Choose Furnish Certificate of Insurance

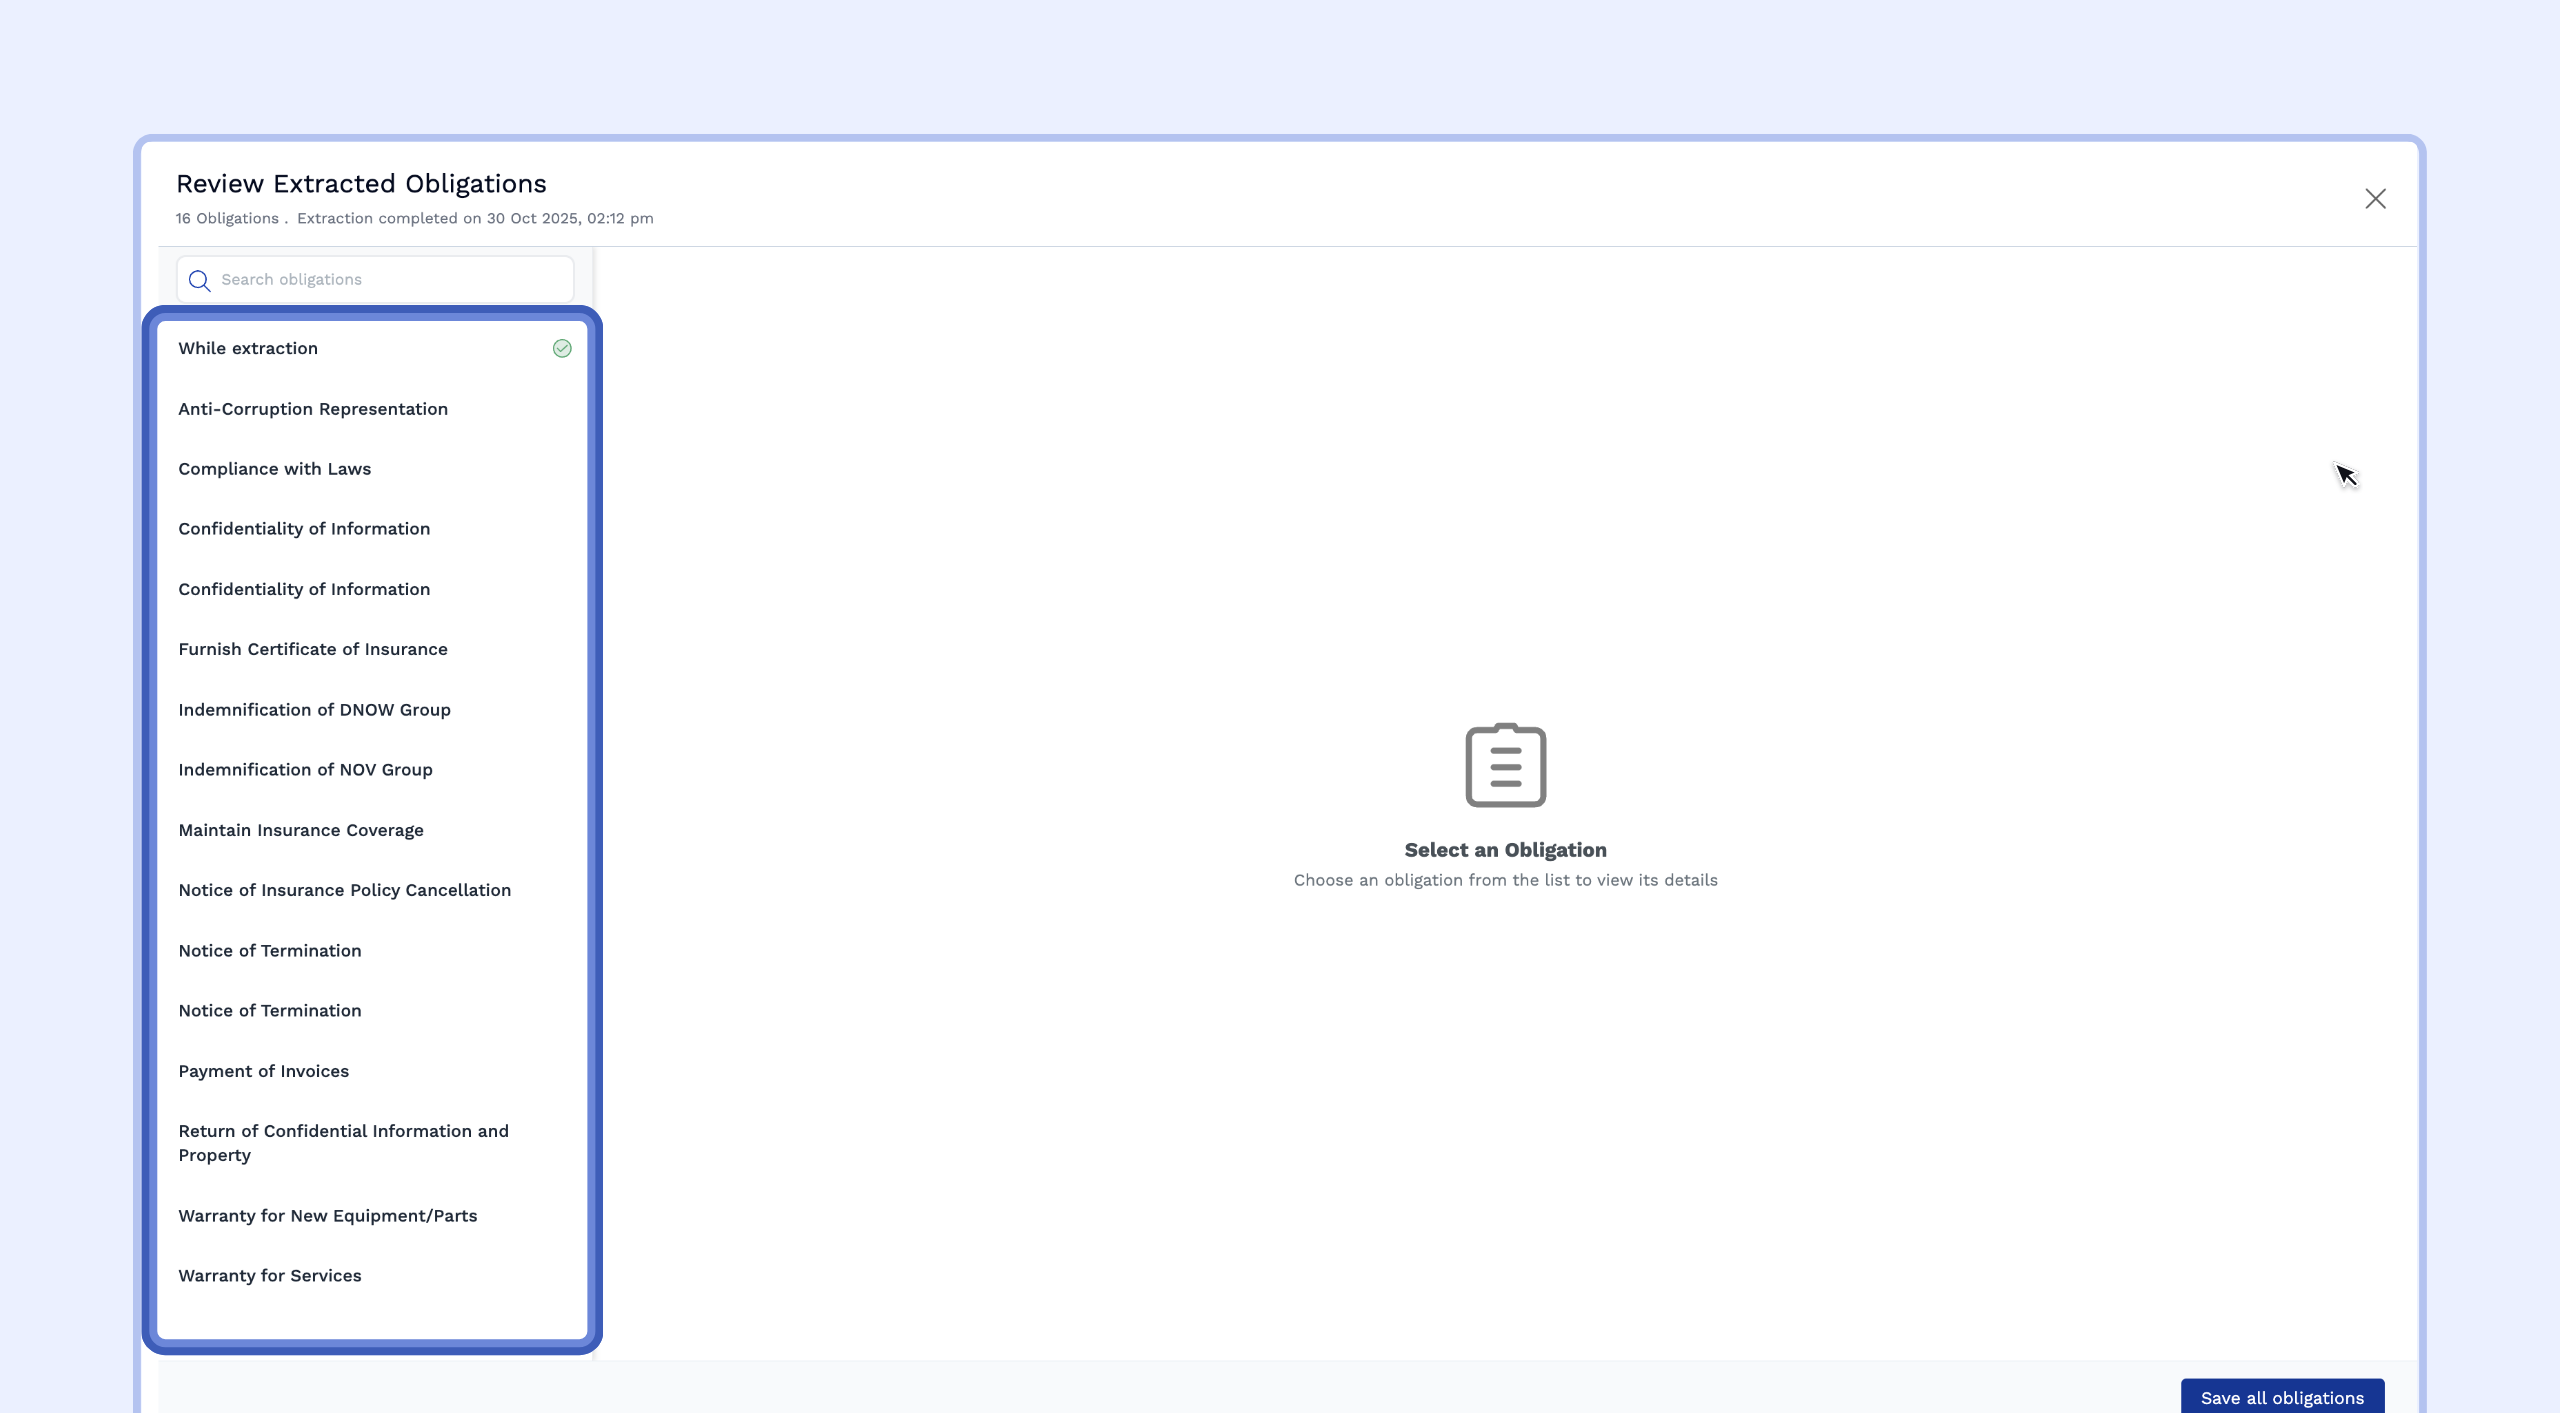(313, 649)
